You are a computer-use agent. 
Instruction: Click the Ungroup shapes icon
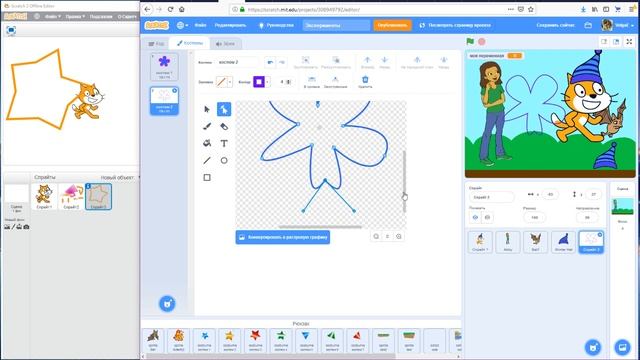[x=336, y=62]
